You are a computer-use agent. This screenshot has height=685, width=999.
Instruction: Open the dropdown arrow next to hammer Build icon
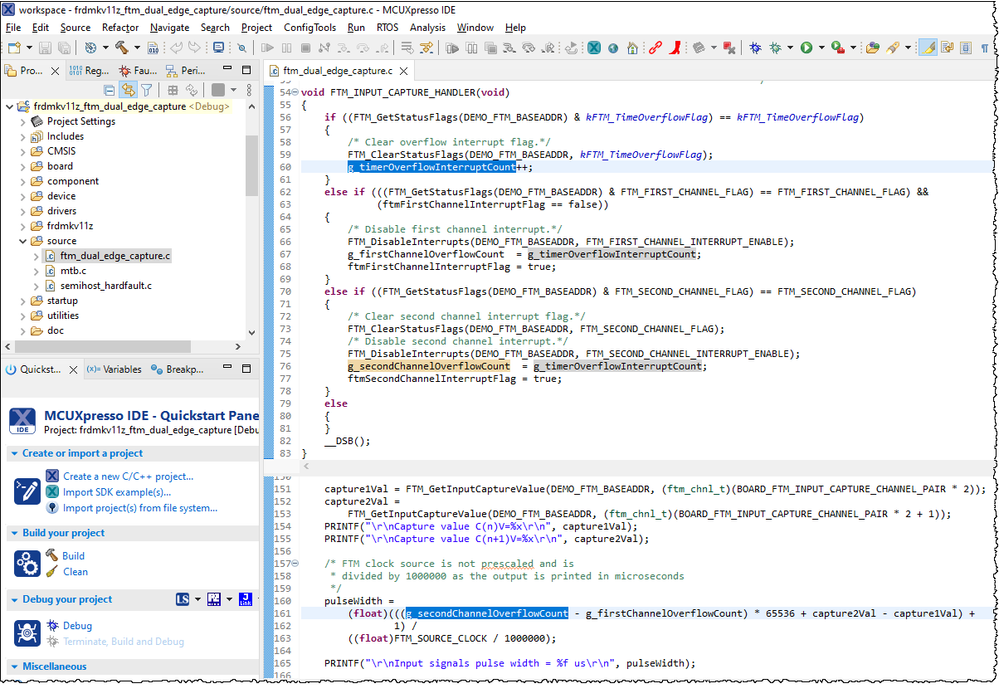[137, 48]
